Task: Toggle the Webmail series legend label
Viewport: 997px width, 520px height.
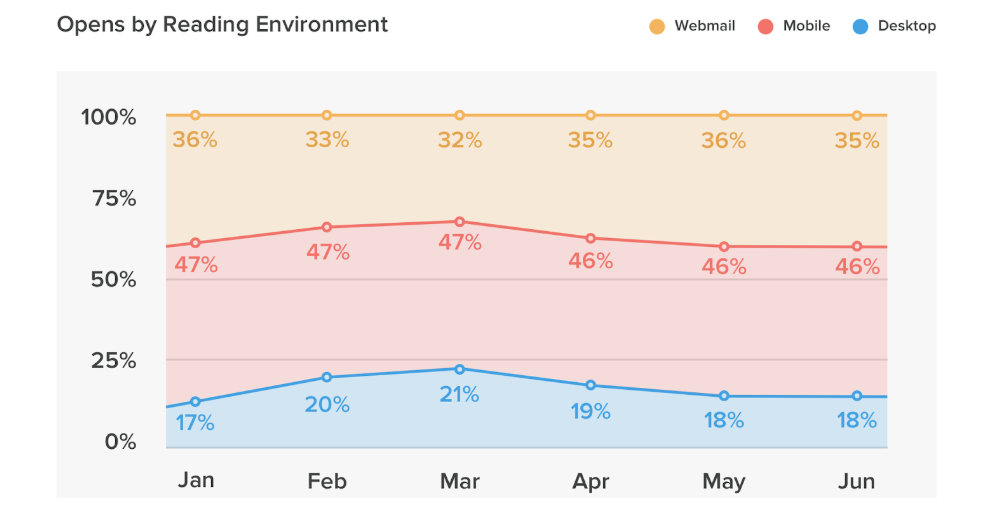Action: point(704,26)
